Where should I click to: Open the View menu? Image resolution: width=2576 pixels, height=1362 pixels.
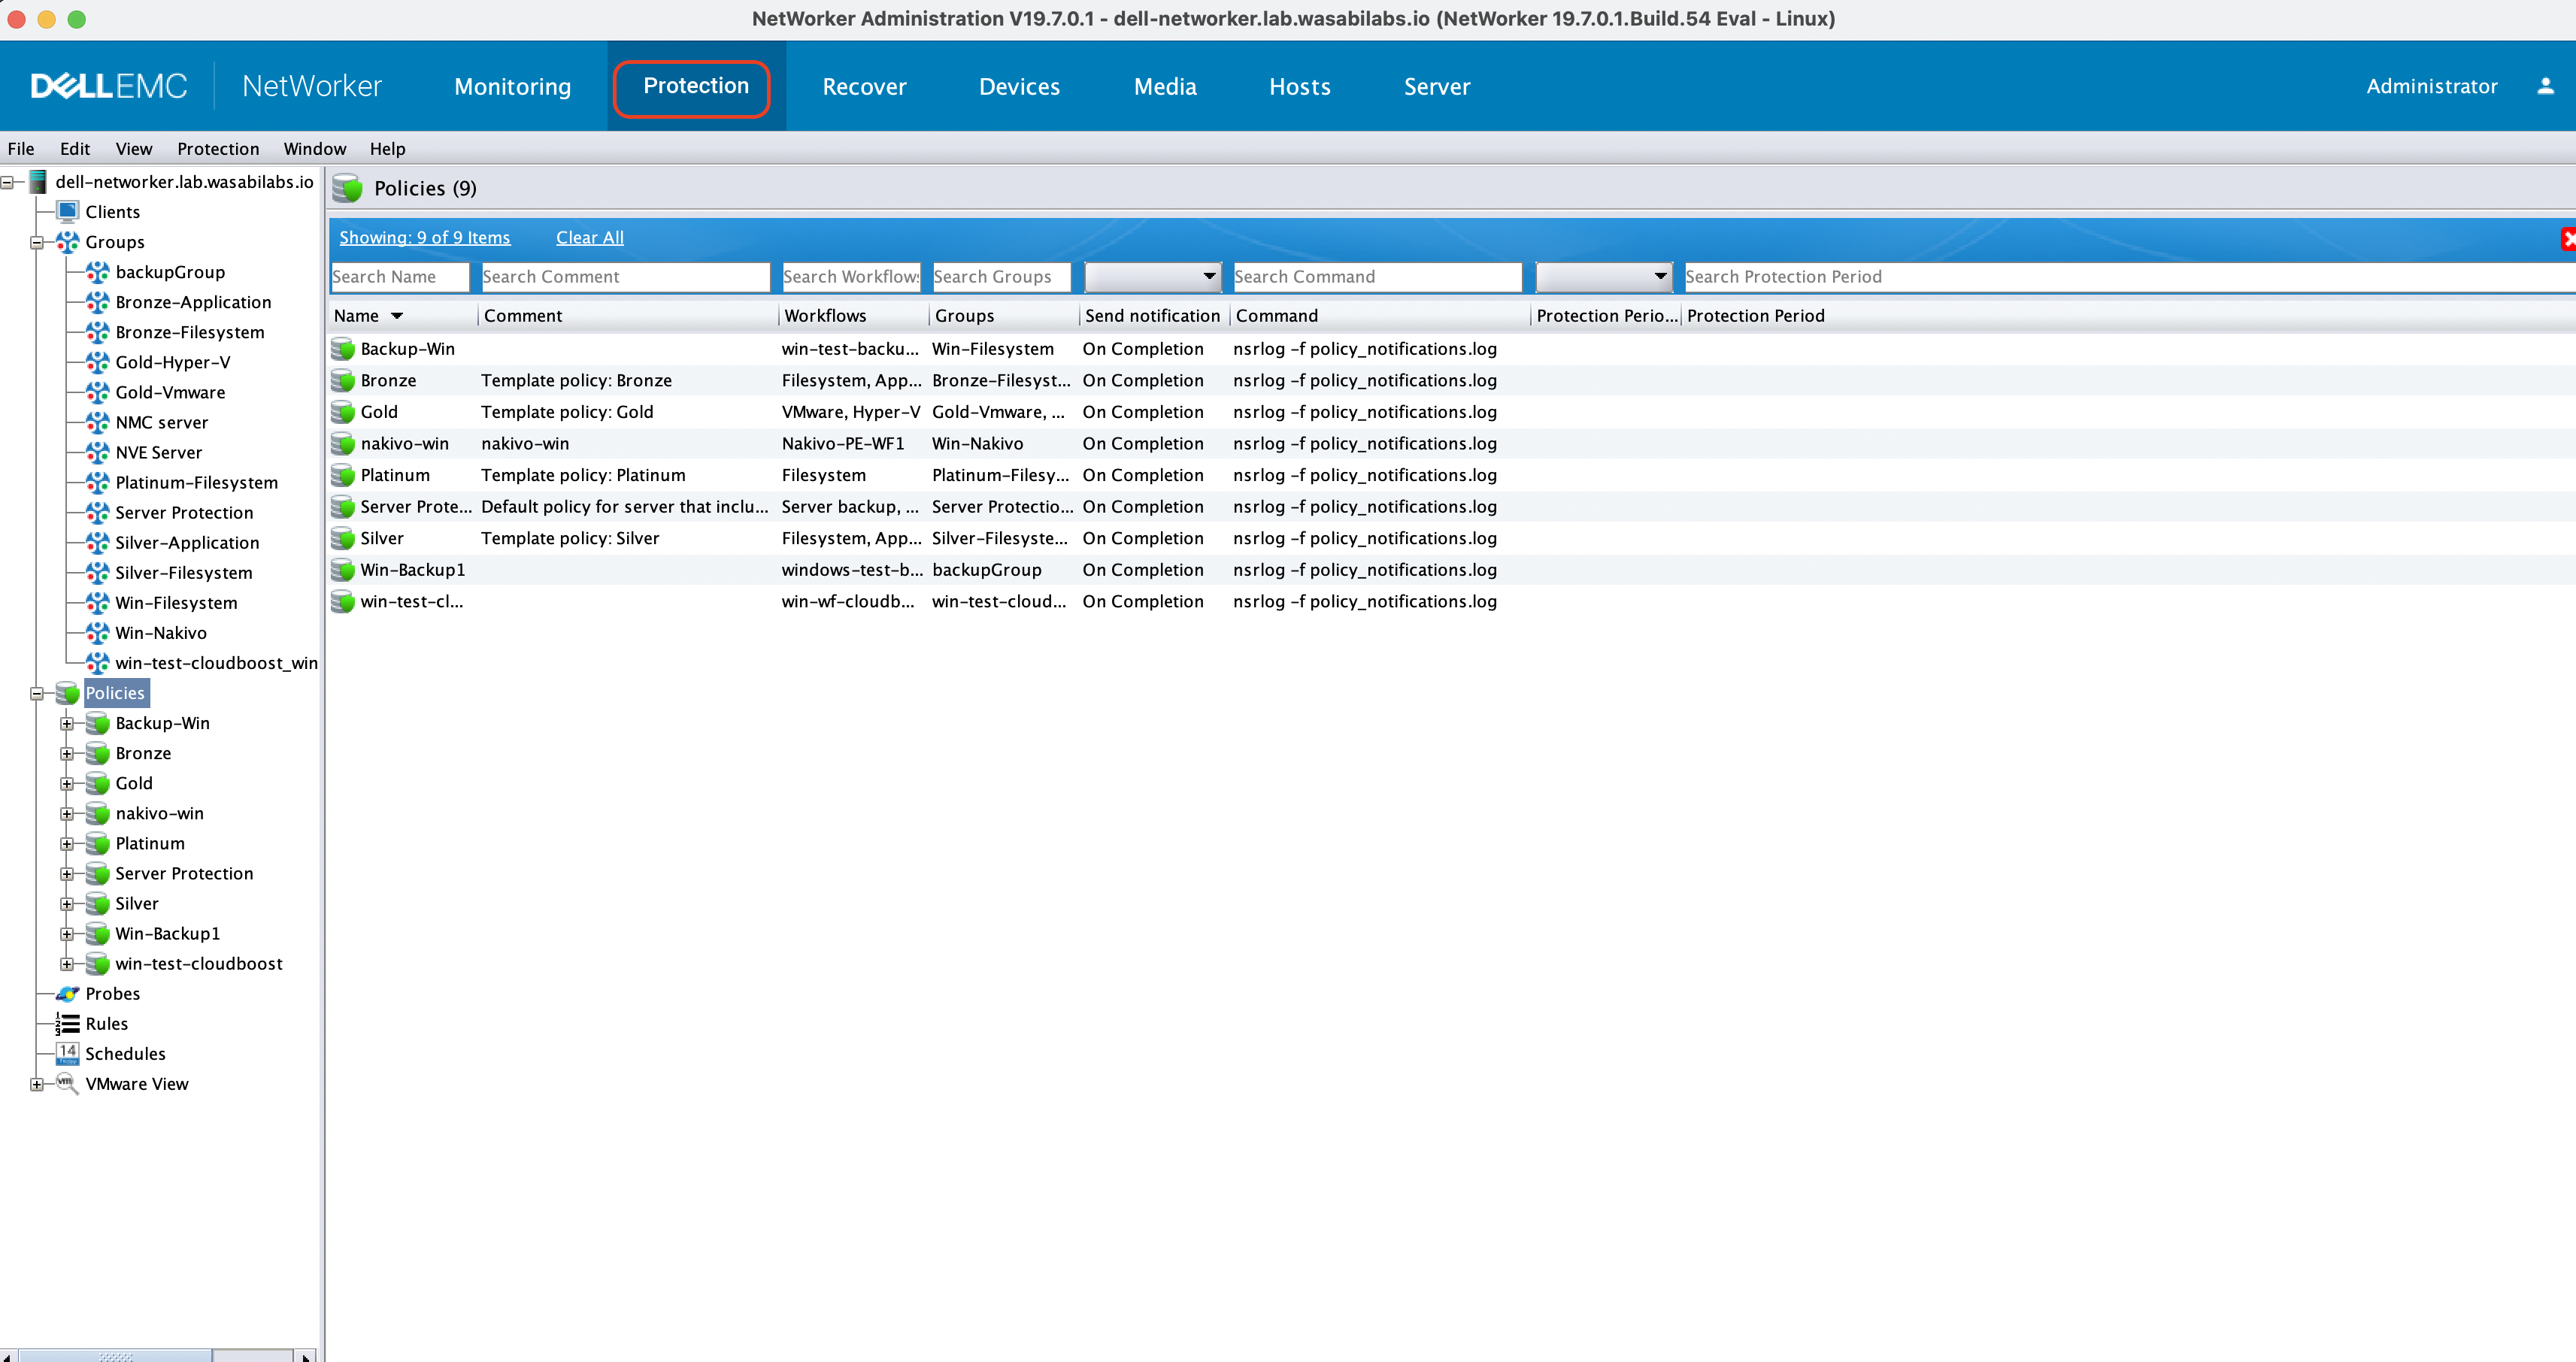(x=134, y=149)
